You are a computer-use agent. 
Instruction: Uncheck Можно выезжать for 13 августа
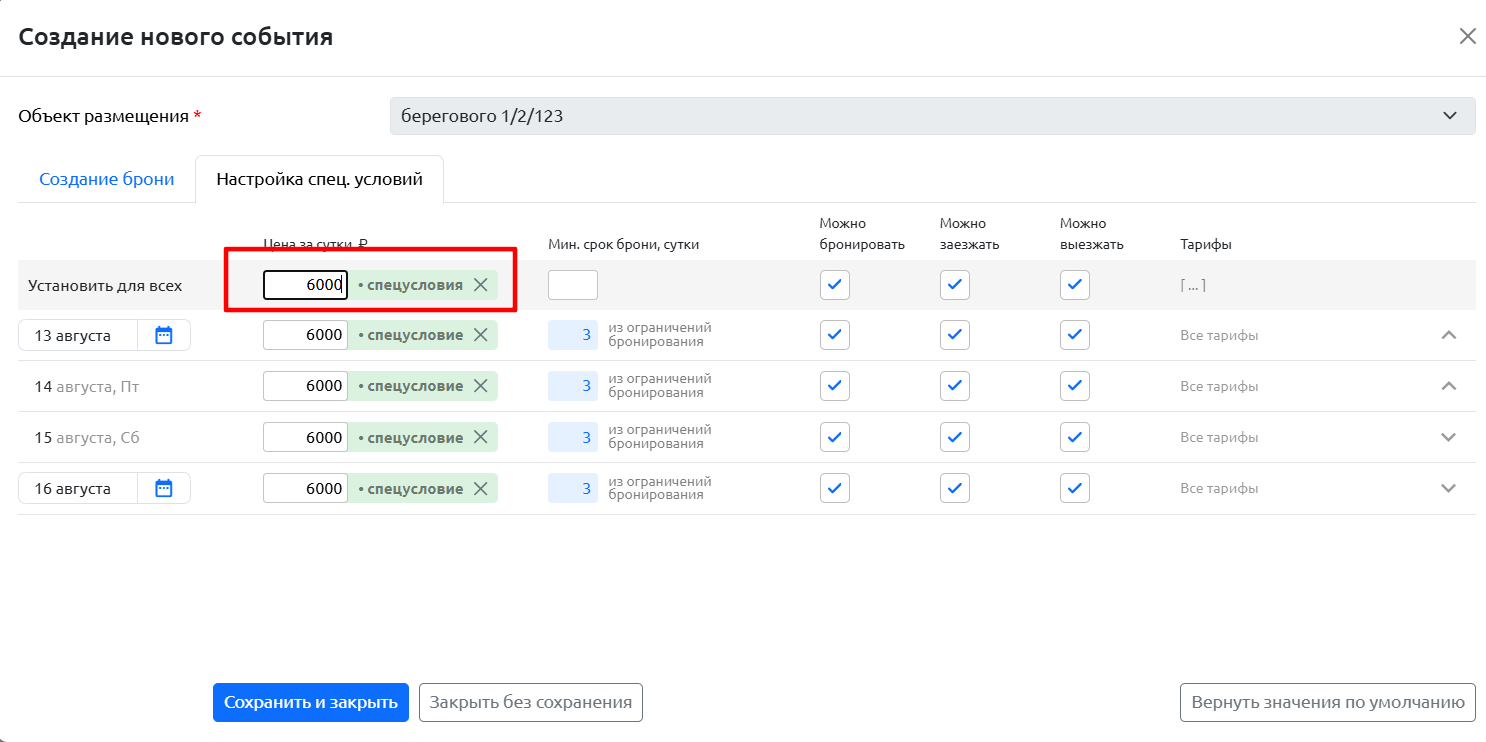point(1075,335)
